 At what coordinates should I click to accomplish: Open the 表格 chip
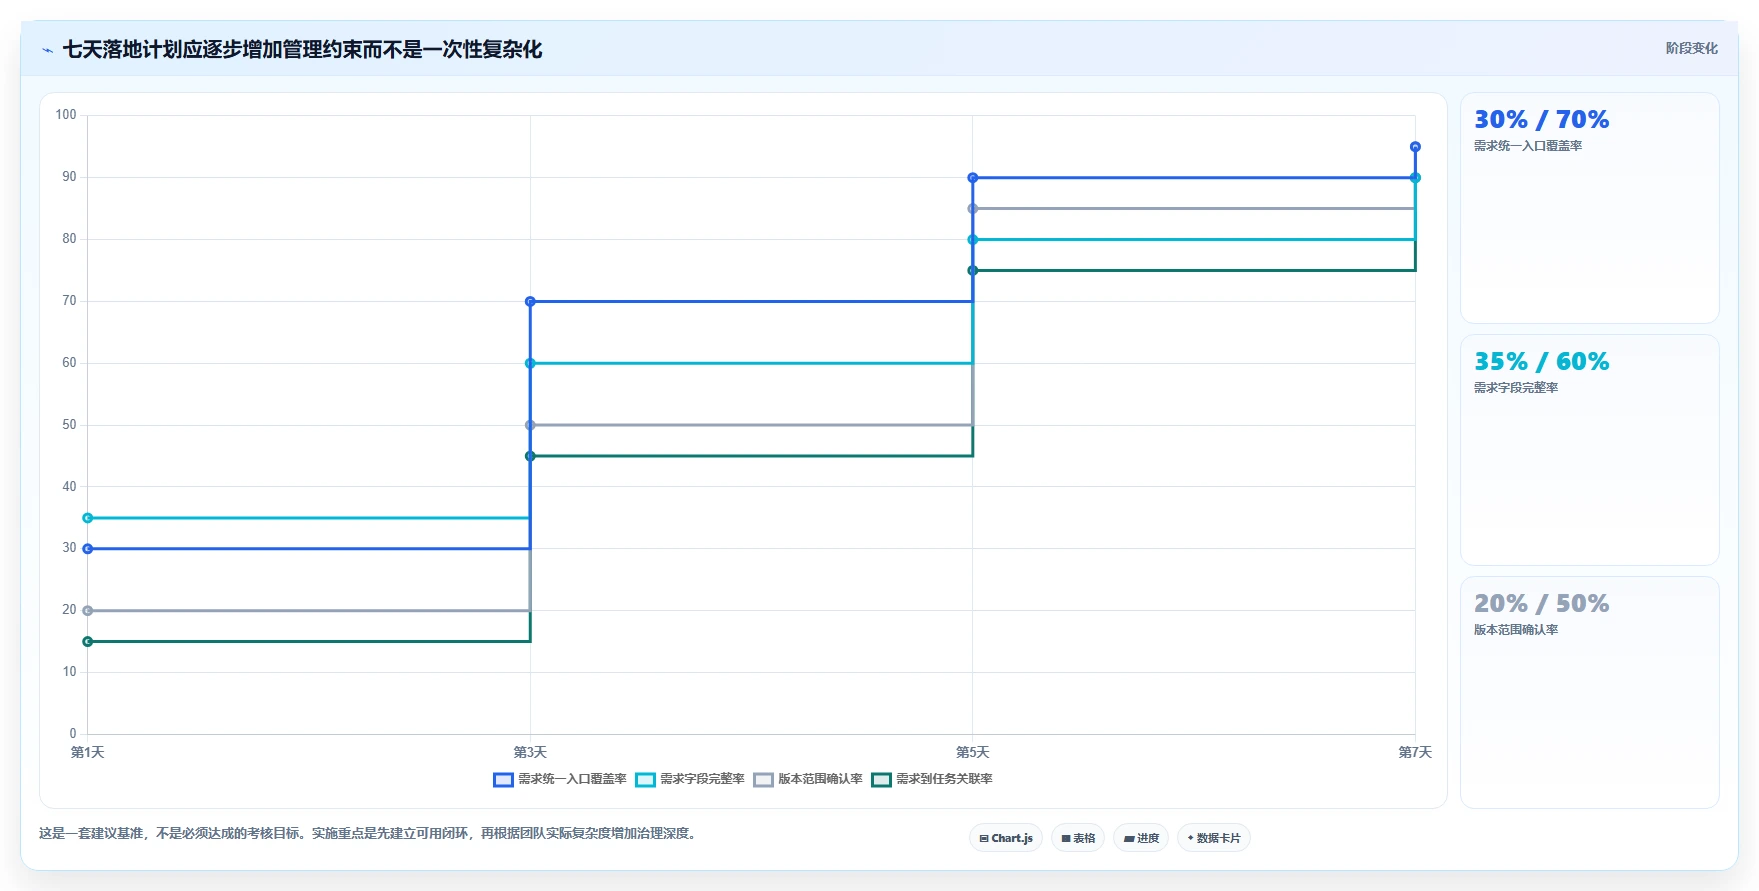(1078, 838)
